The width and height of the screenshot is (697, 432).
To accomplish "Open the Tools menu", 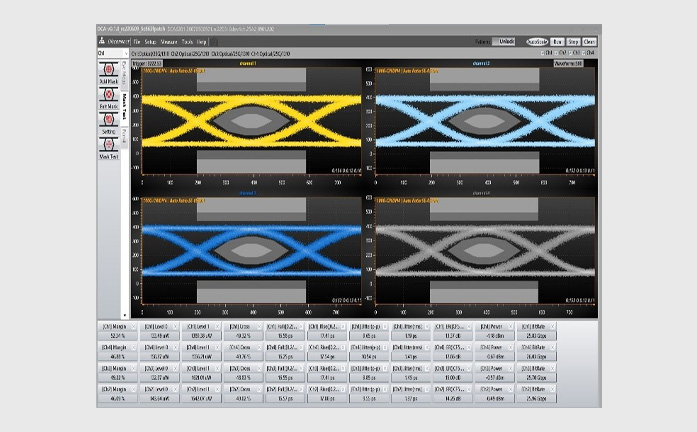I will tap(187, 42).
